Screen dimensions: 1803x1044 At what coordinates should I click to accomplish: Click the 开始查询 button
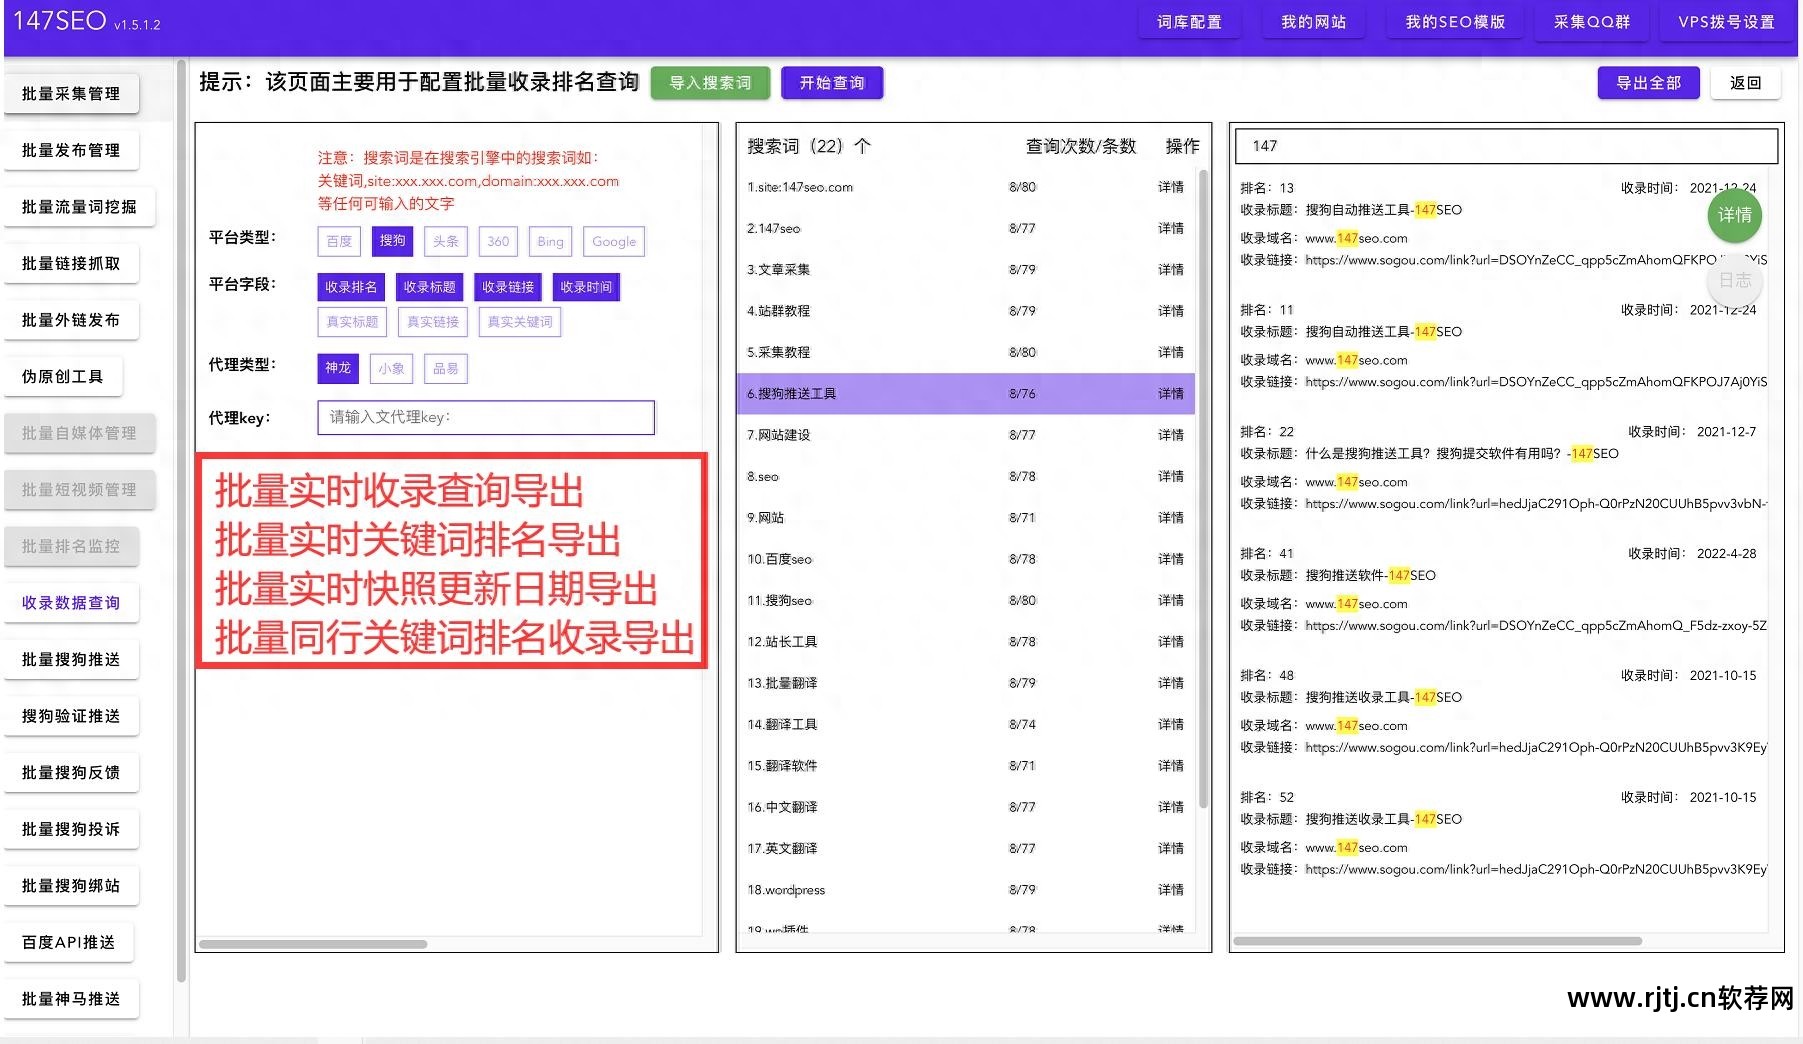tap(832, 83)
